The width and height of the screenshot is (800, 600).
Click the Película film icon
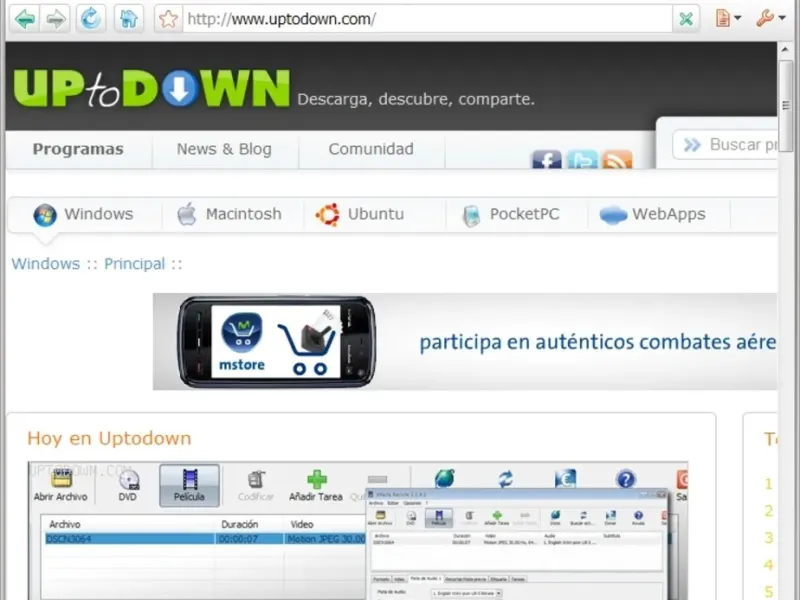click(x=189, y=479)
